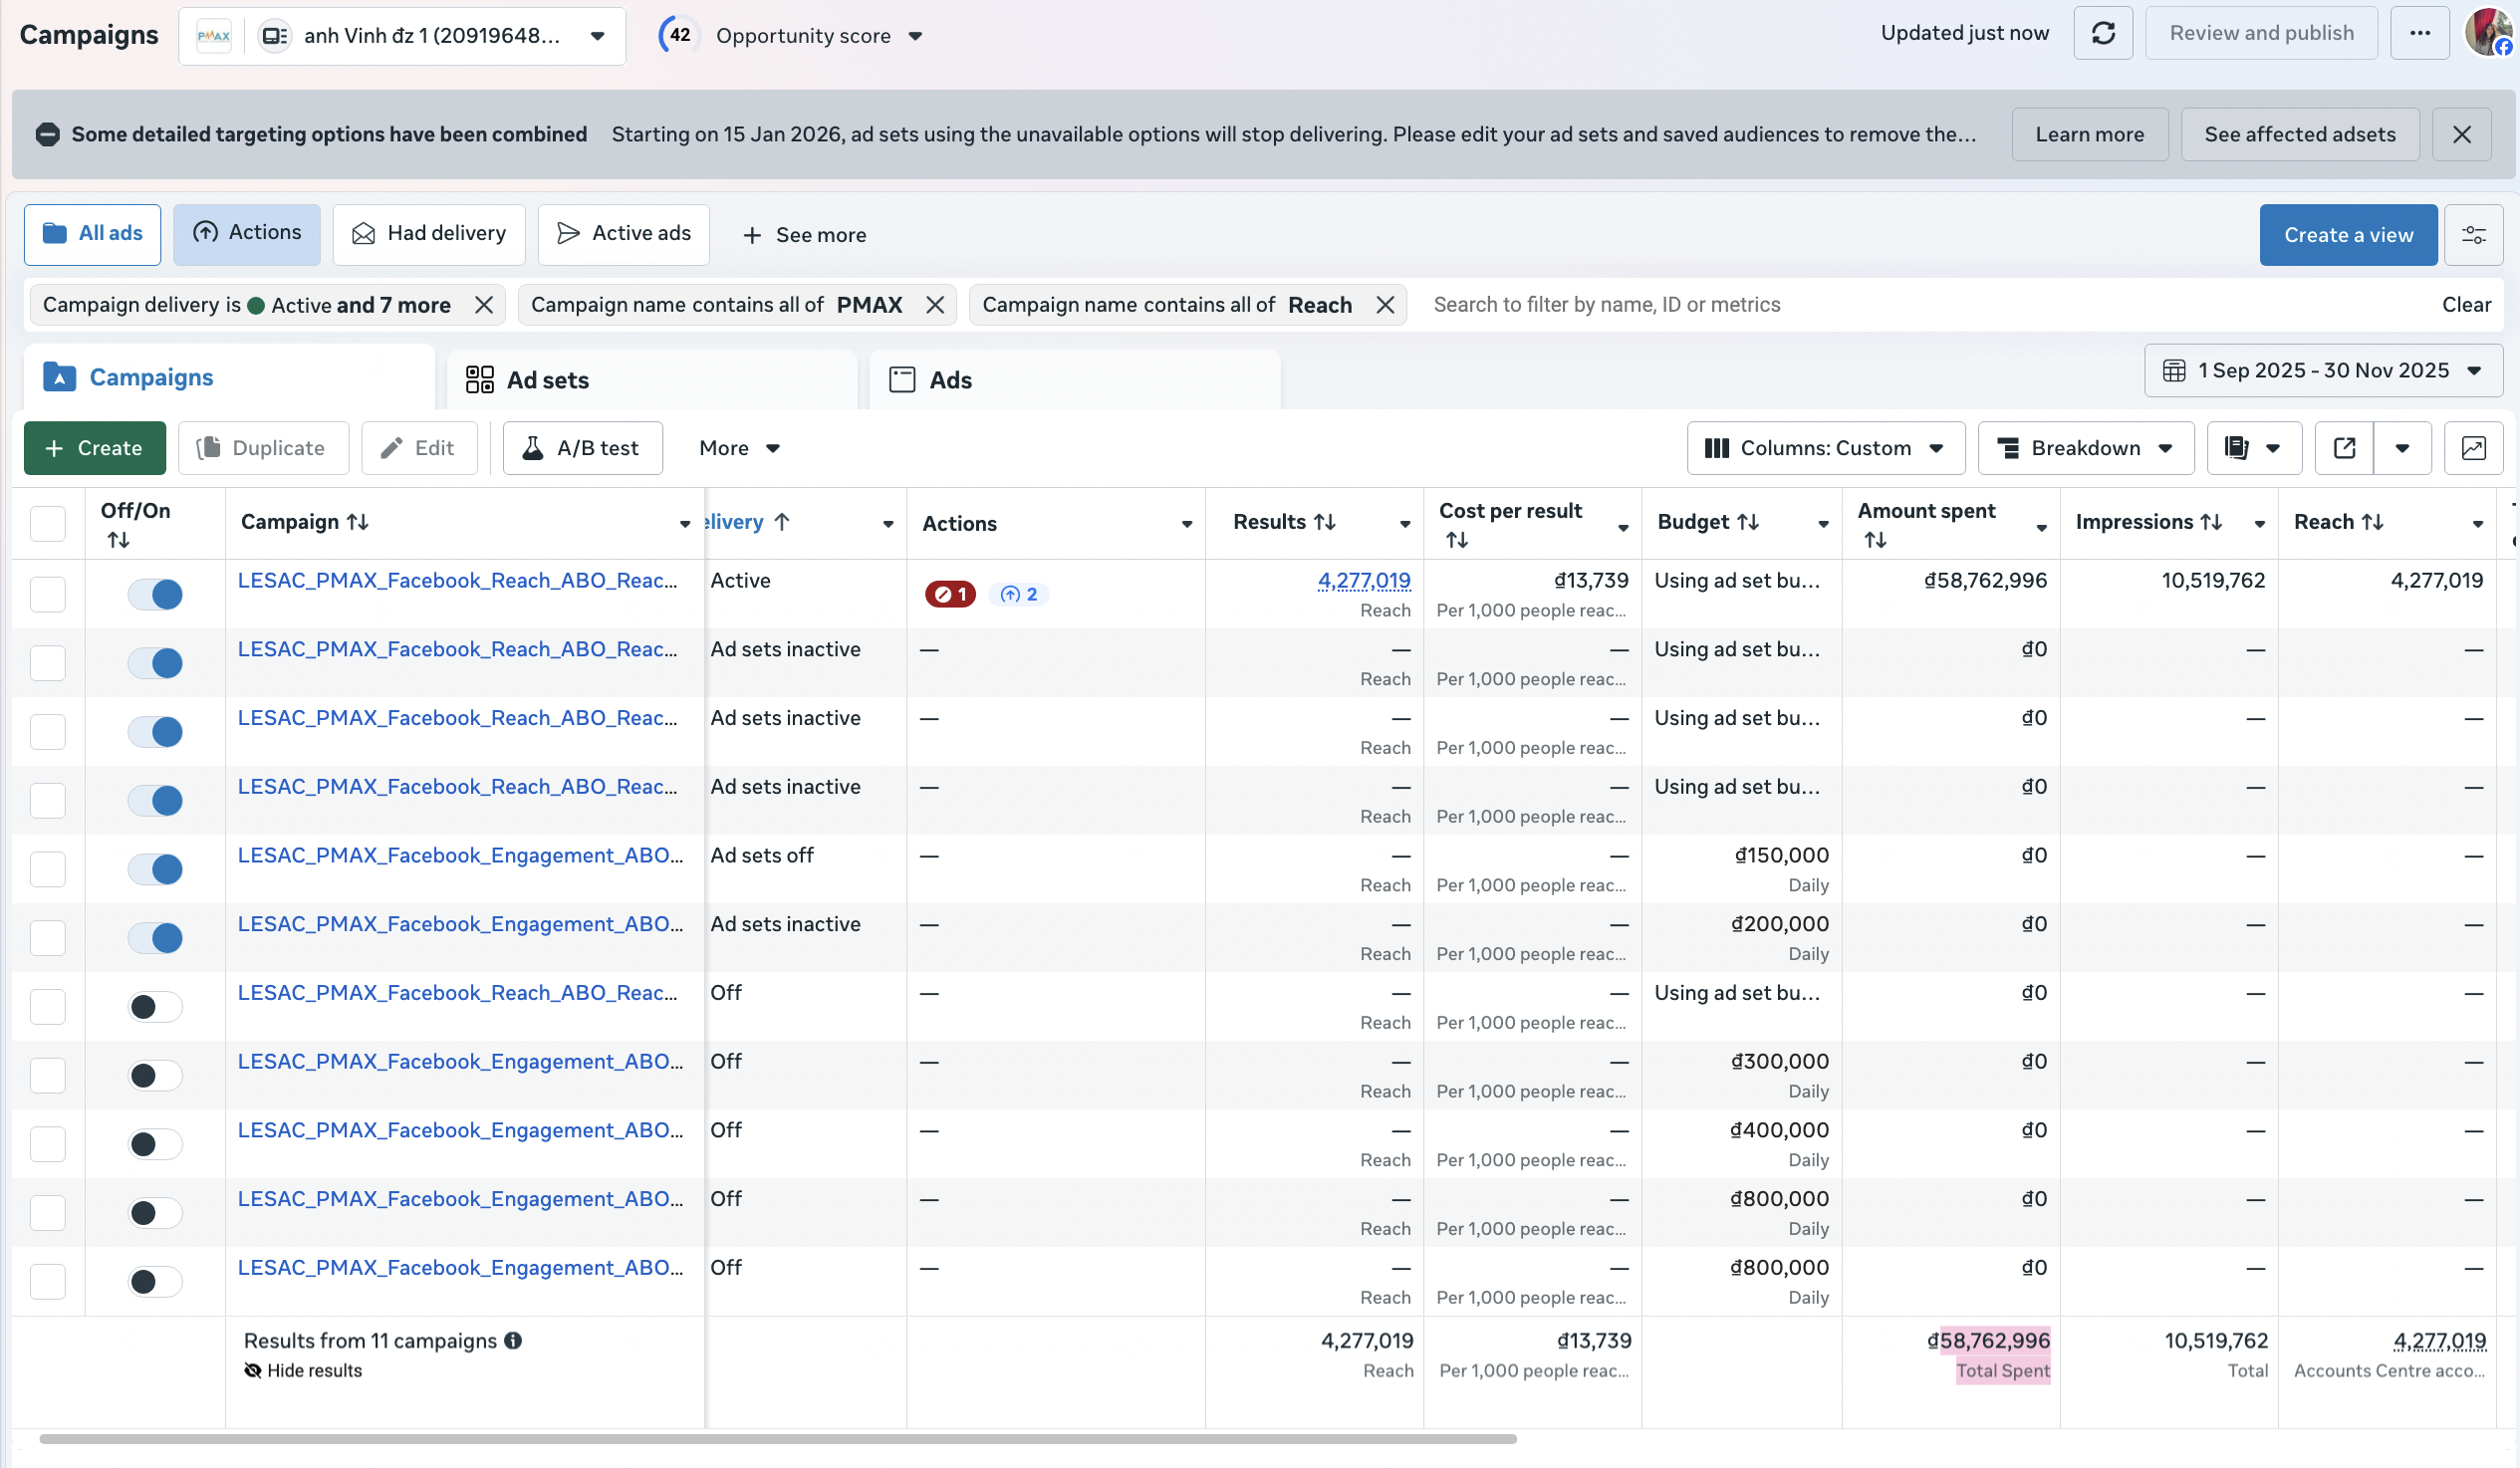Click the charts view icon
Screen dimensions: 2520x1468
pyautogui.click(x=2473, y=448)
